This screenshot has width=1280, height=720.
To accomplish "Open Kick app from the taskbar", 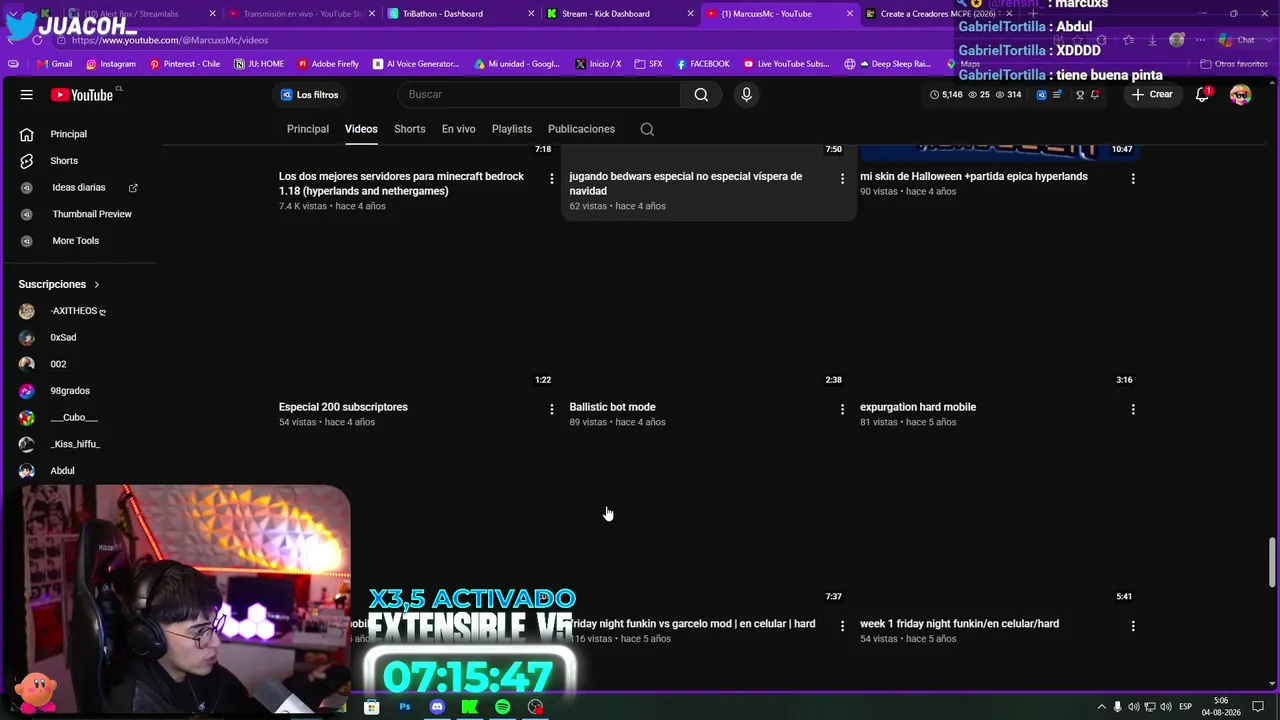I will point(470,707).
